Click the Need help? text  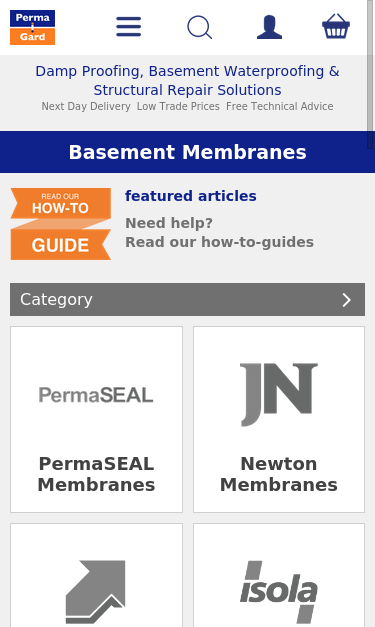click(169, 223)
